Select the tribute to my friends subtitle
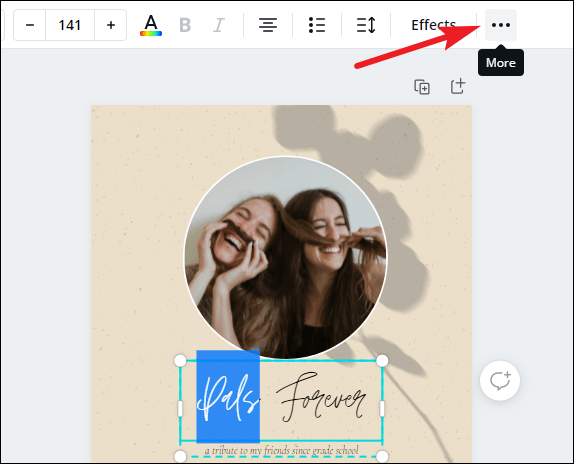Screen dimensions: 574x464 point(282,450)
